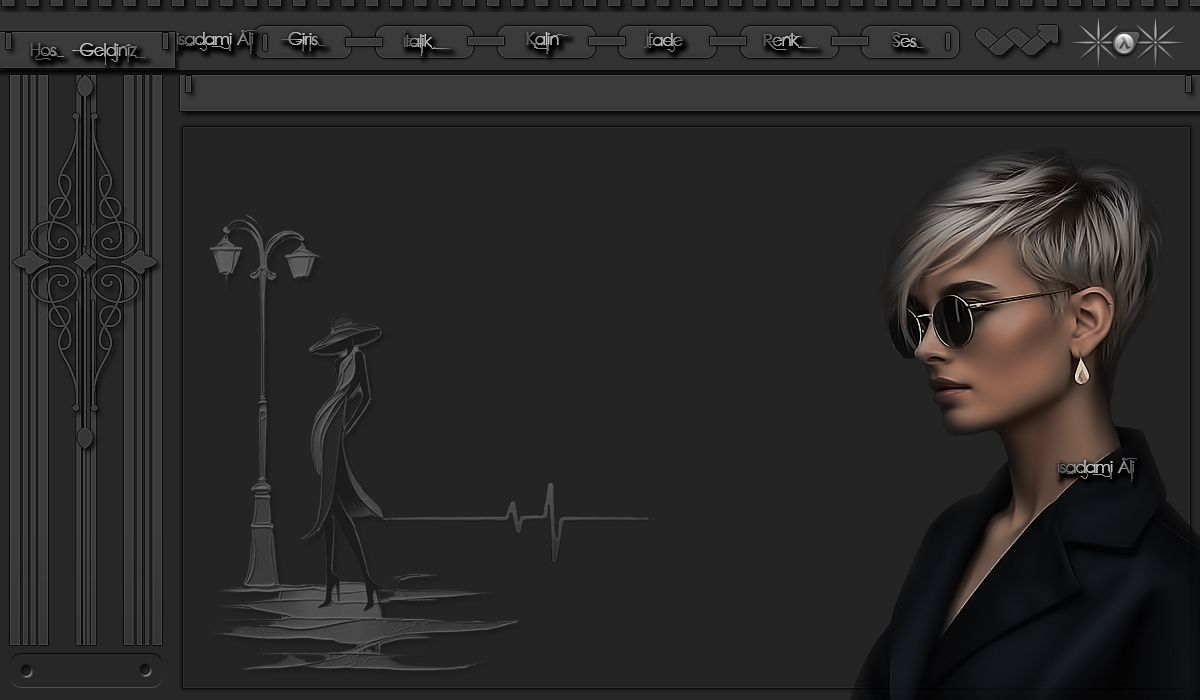
Task: Click the heartbeat pulse line
Action: 517,520
